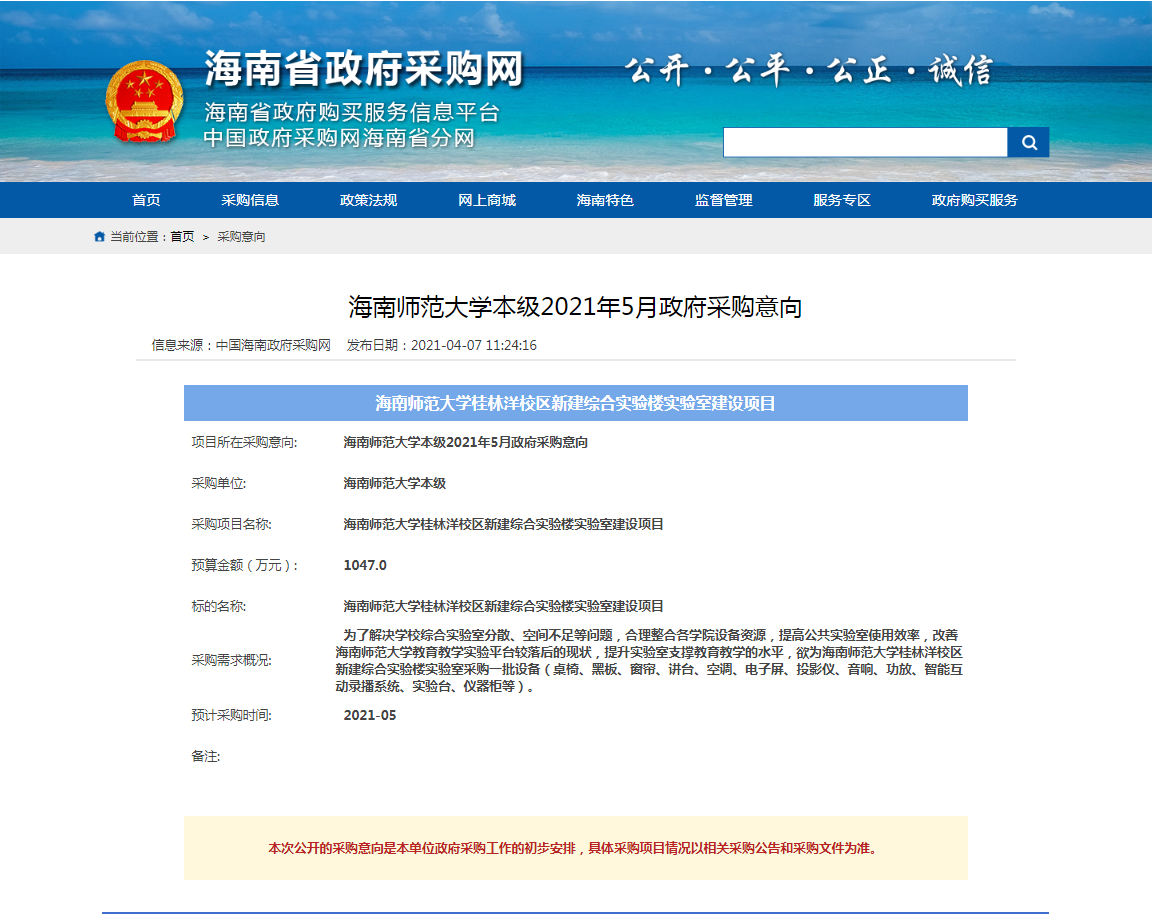This screenshot has width=1152, height=914.
Task: Open the 网上商城 navigation menu
Action: click(487, 200)
